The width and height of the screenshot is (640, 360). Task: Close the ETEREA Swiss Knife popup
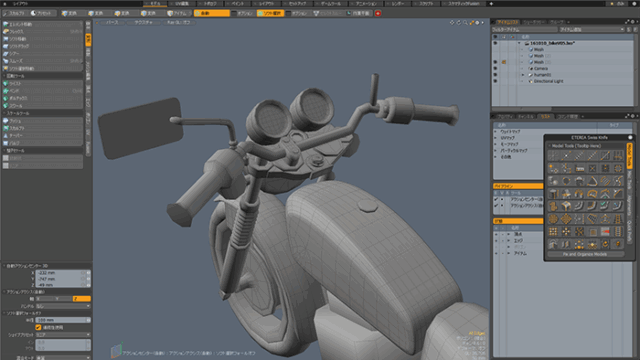pos(630,138)
